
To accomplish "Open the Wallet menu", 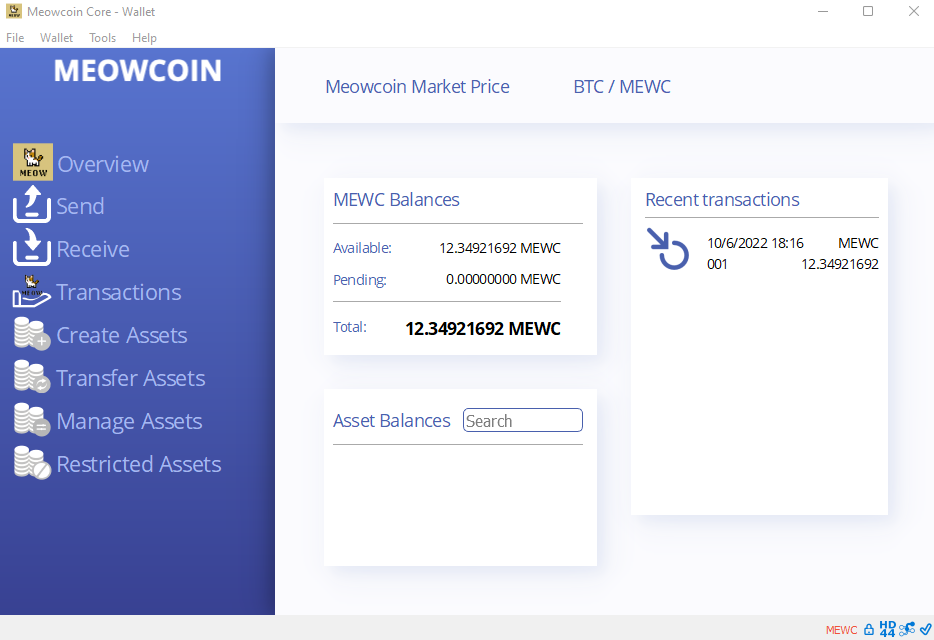I will coord(56,38).
